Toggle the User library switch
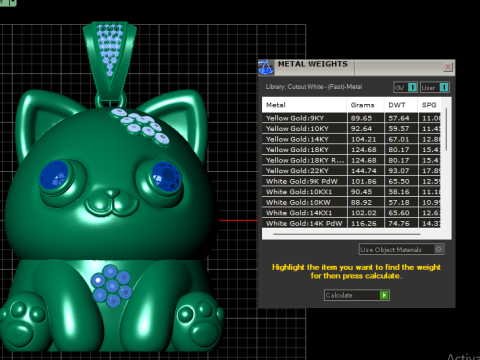480x360 pixels. tap(435, 87)
